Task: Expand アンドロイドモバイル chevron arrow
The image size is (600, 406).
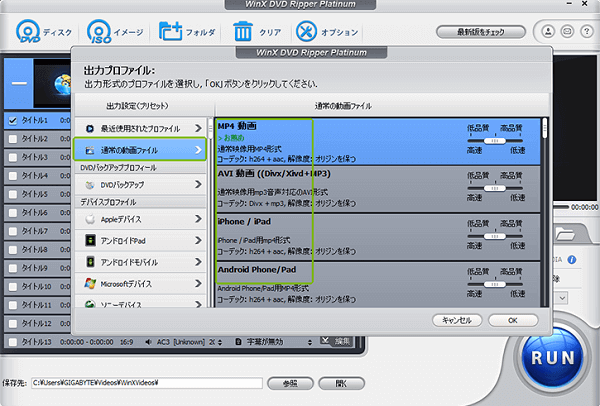Action: click(198, 262)
